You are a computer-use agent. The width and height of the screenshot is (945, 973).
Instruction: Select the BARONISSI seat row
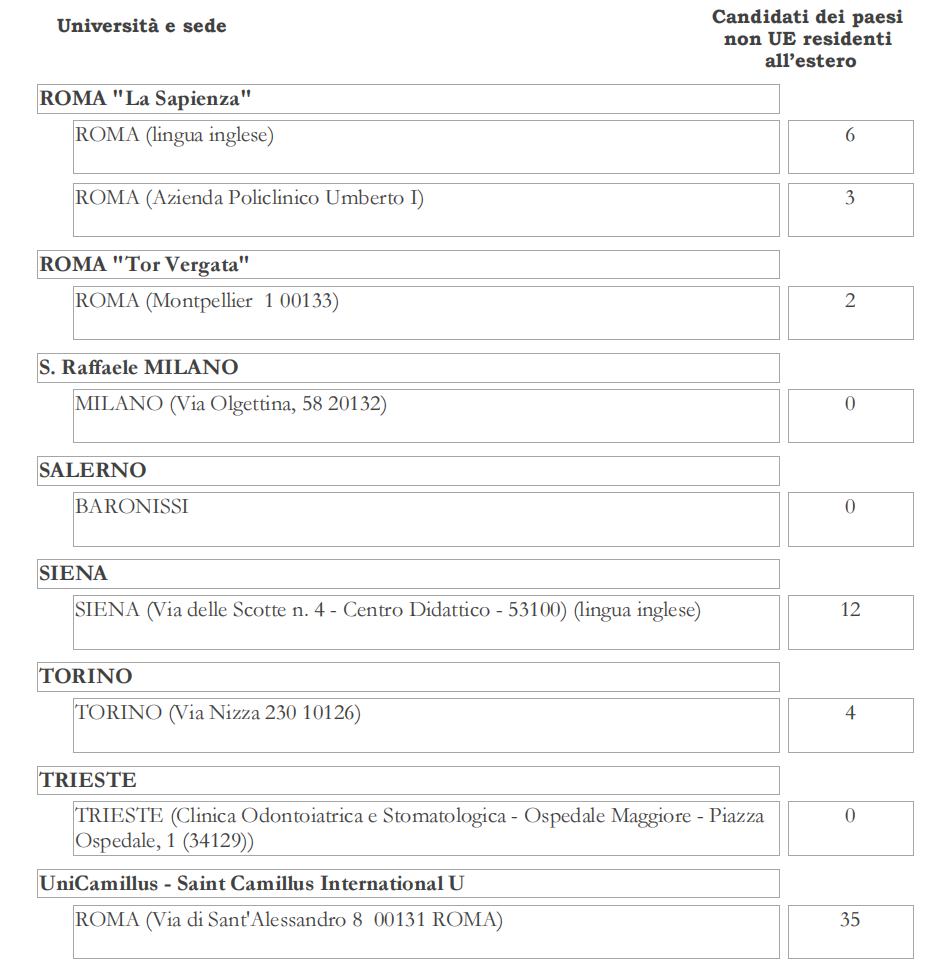pos(426,519)
